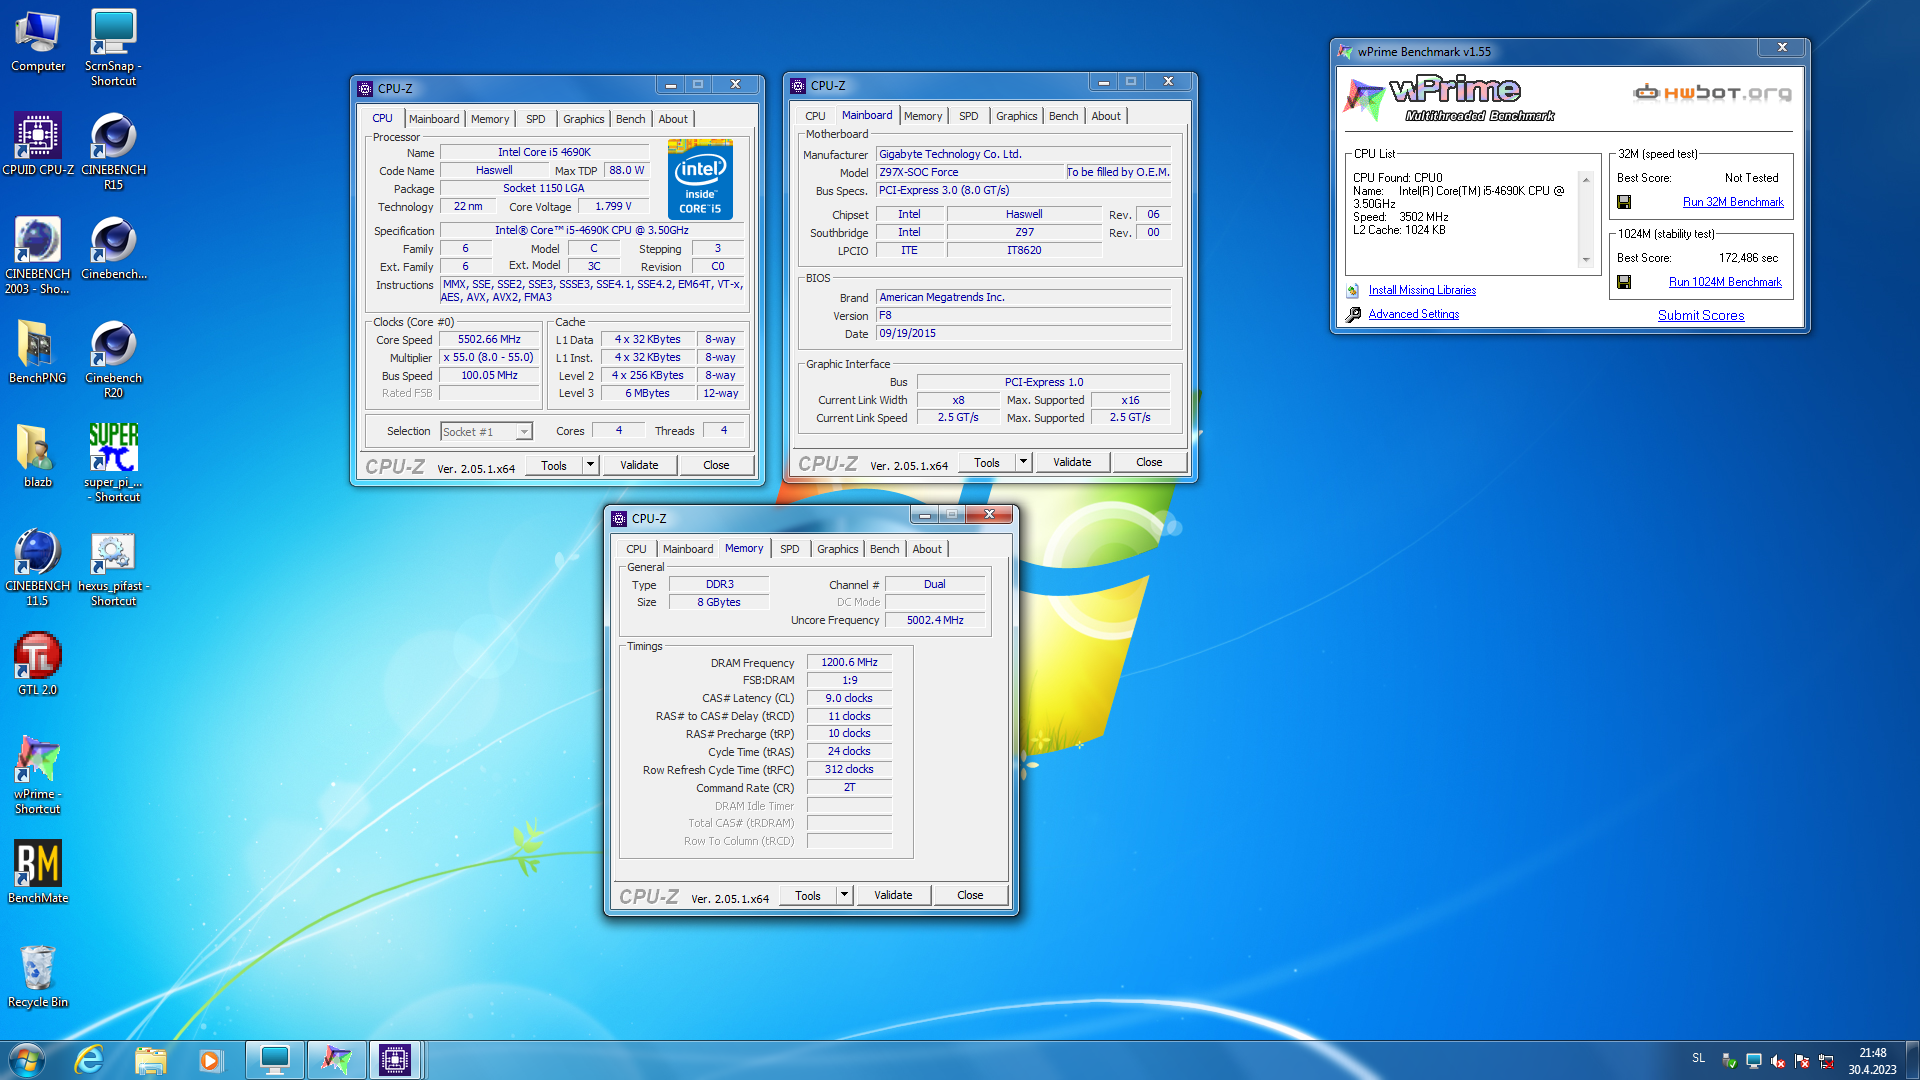Open Windows Explorer from the taskbar

150,1060
